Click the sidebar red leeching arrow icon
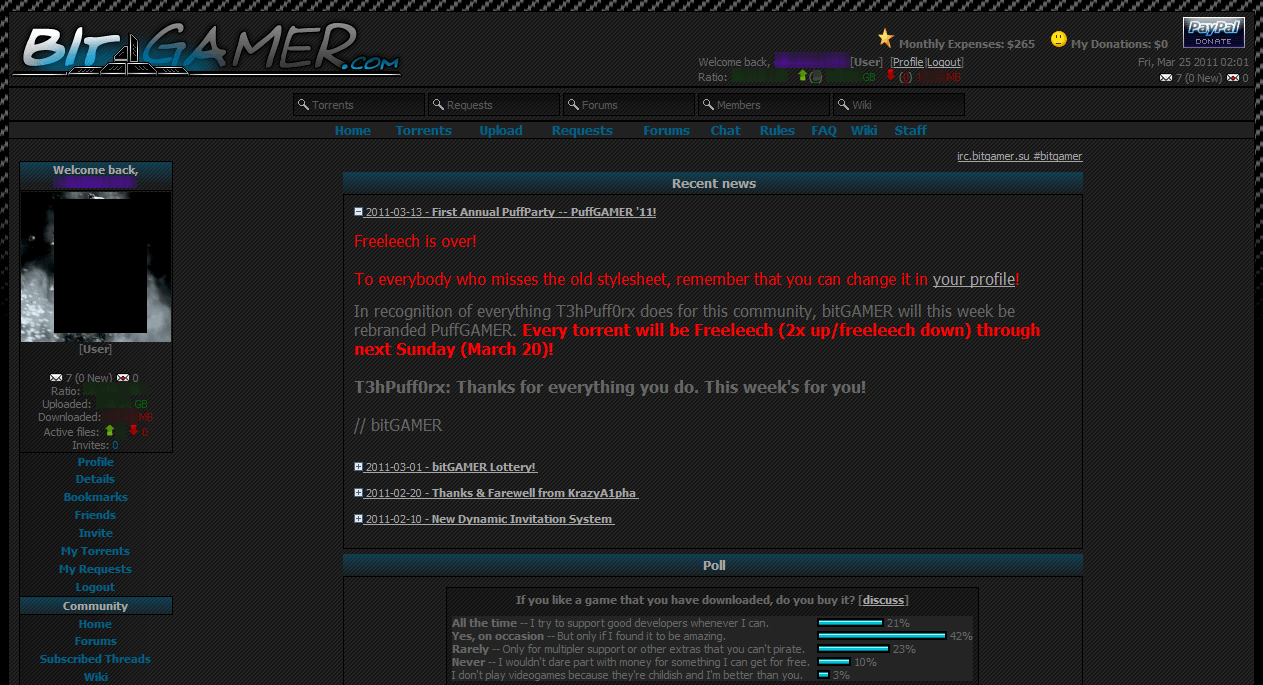 click(x=133, y=431)
